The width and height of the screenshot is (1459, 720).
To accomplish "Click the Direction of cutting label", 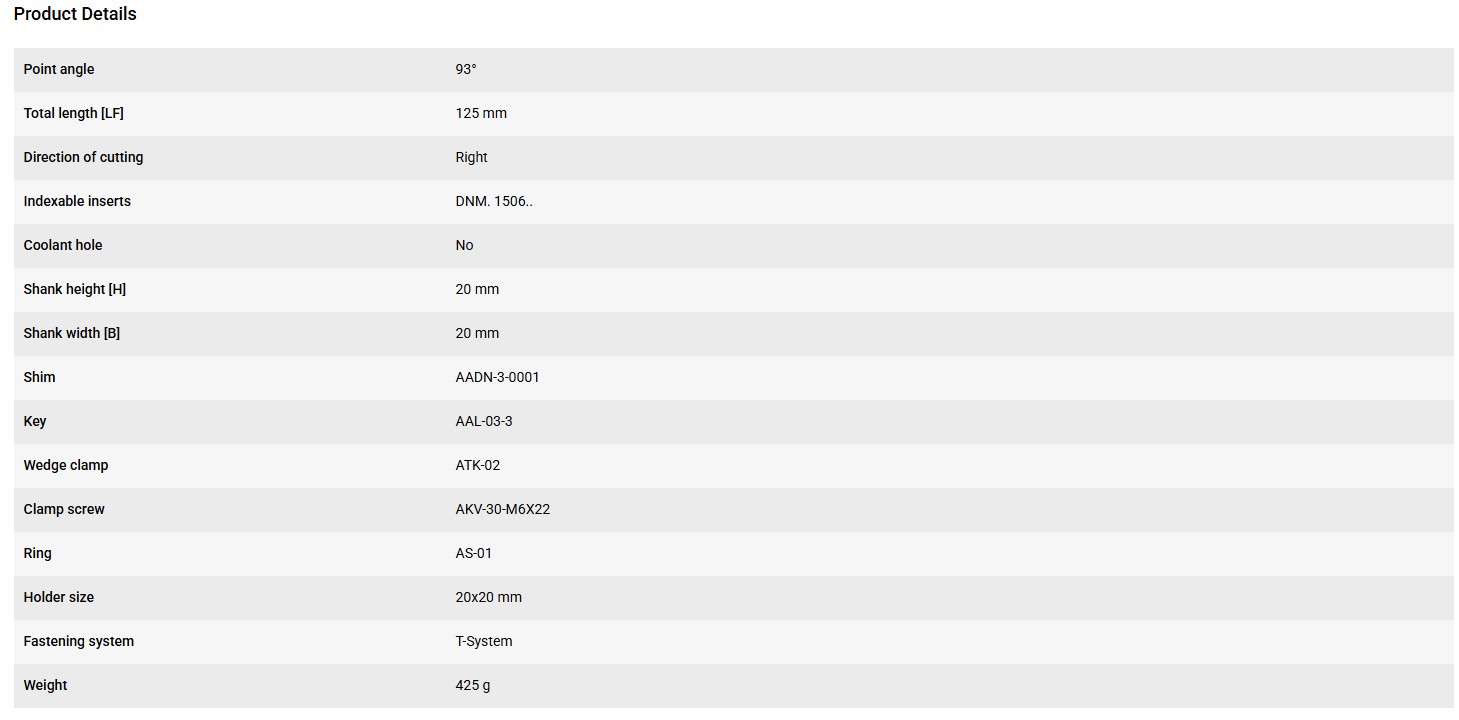I will pyautogui.click(x=83, y=157).
